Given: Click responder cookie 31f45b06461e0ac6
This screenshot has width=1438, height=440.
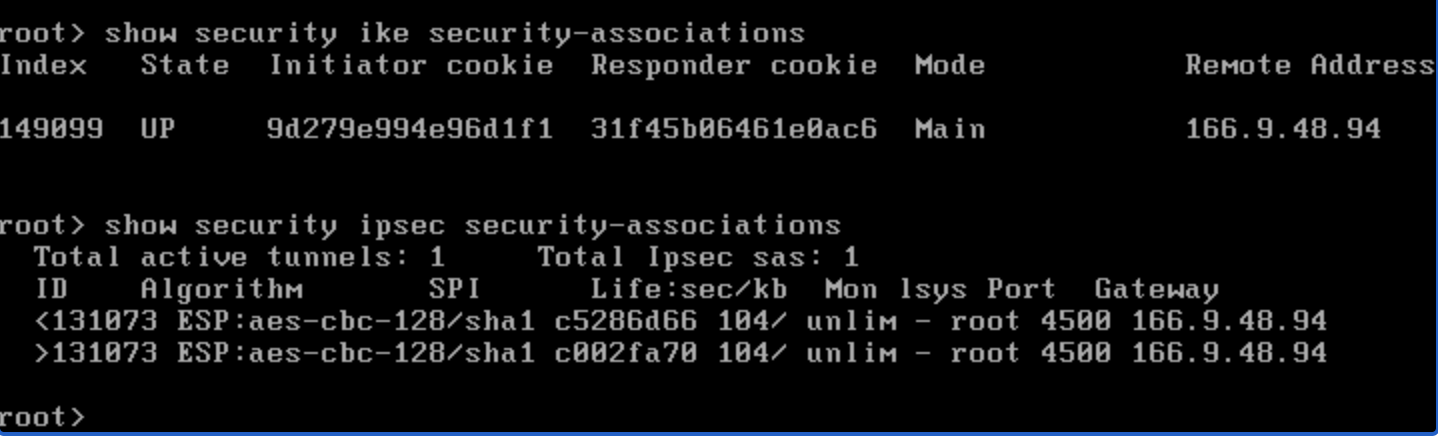Looking at the screenshot, I should coord(734,129).
